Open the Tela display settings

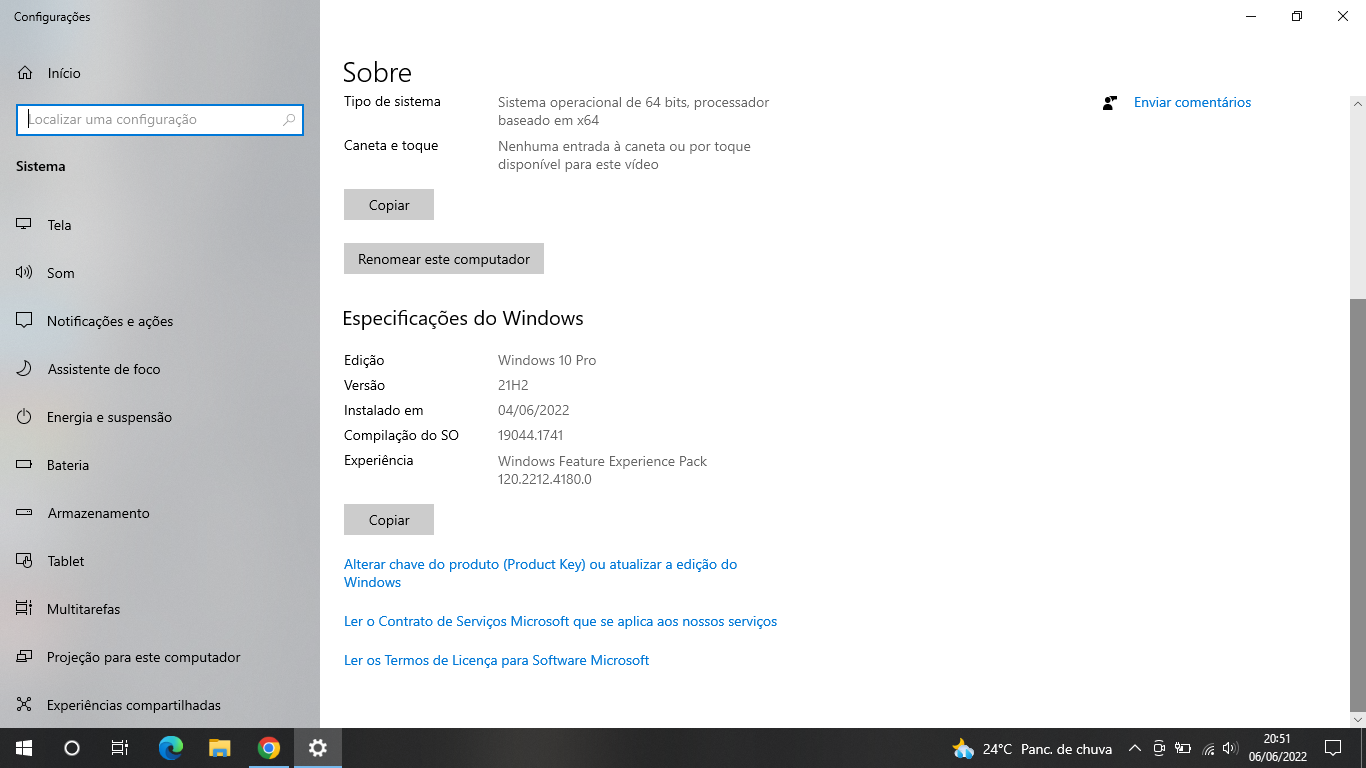59,225
